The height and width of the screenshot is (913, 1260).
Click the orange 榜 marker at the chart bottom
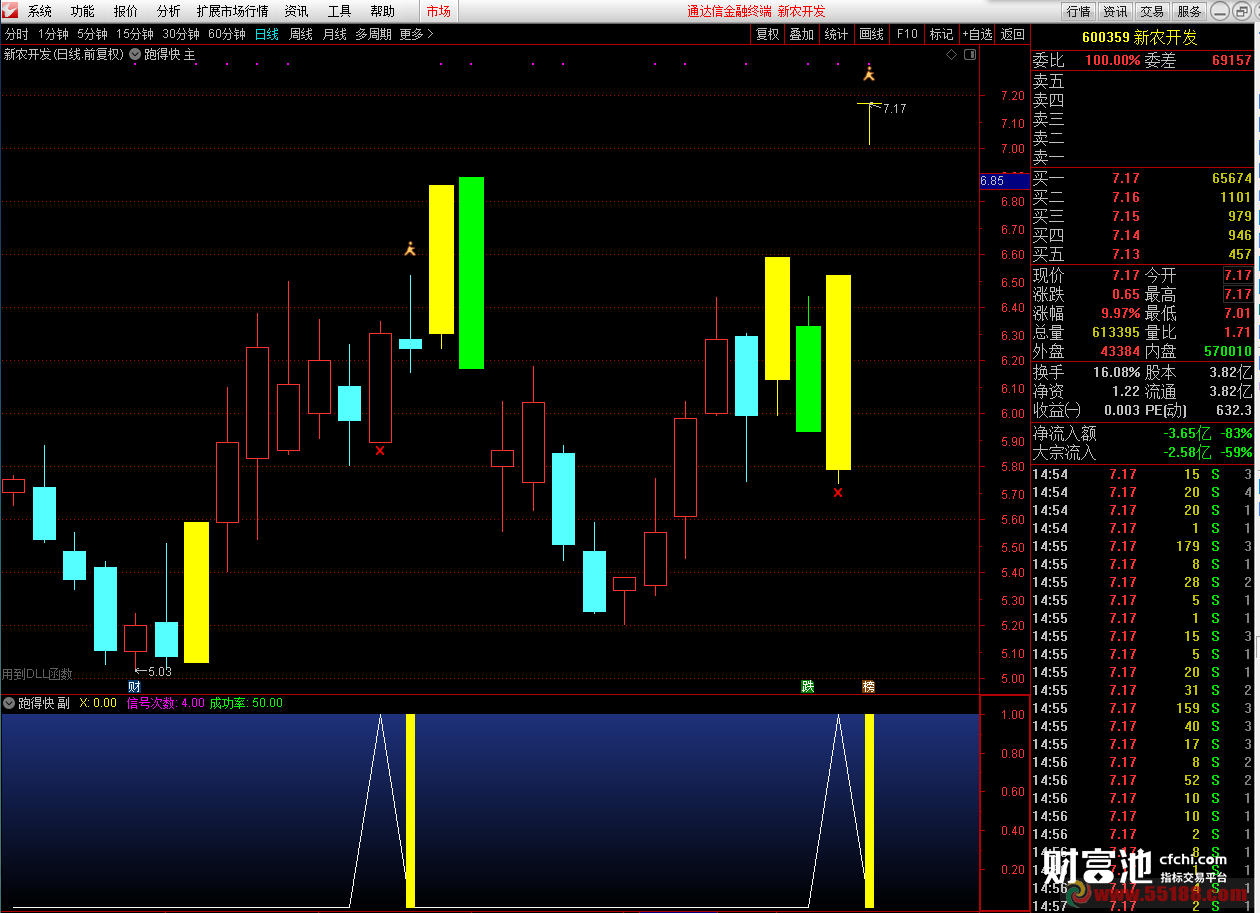[868, 687]
